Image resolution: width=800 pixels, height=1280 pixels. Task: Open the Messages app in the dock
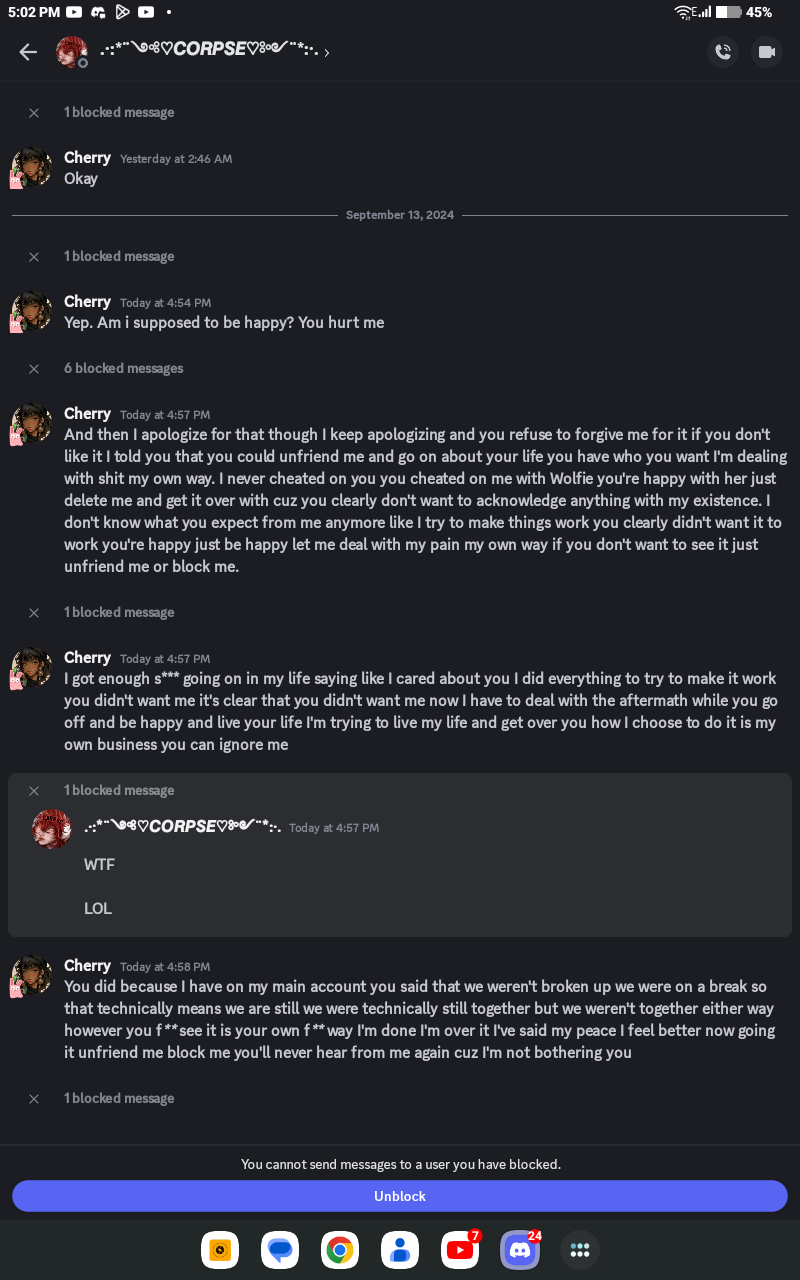coord(280,1249)
